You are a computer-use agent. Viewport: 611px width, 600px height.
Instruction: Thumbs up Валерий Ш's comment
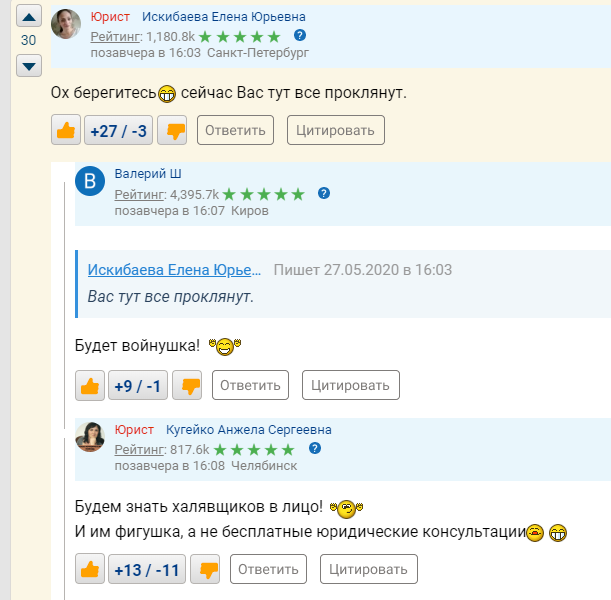[90, 385]
